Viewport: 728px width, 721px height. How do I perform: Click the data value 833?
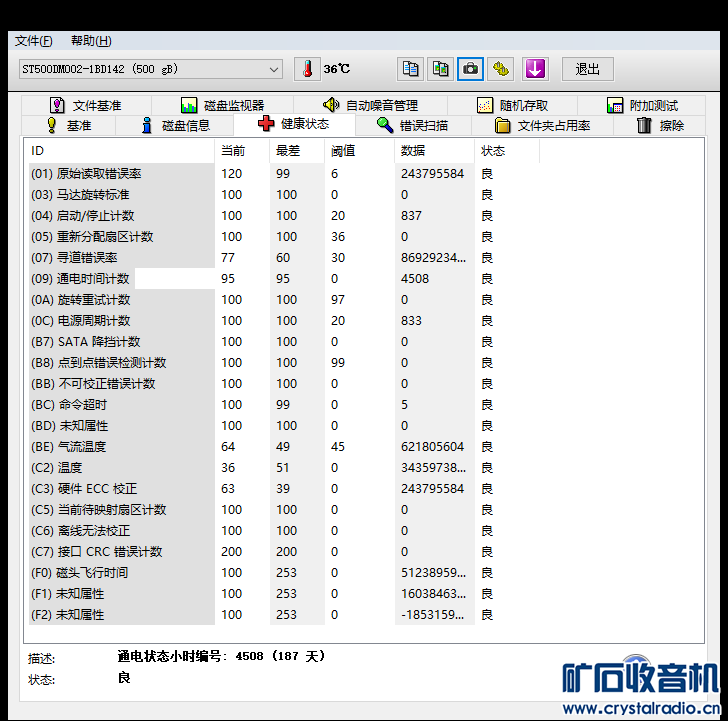411,321
